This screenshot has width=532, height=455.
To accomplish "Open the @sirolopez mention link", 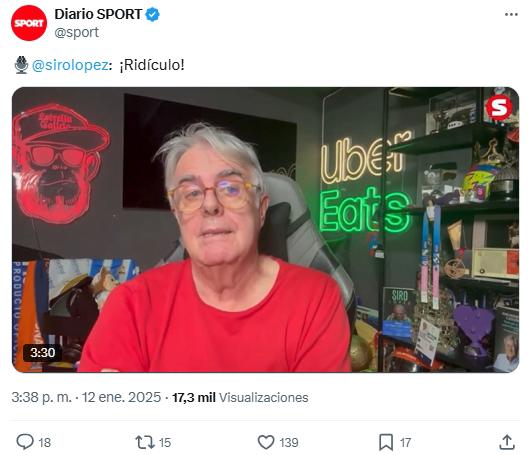I will (70, 65).
